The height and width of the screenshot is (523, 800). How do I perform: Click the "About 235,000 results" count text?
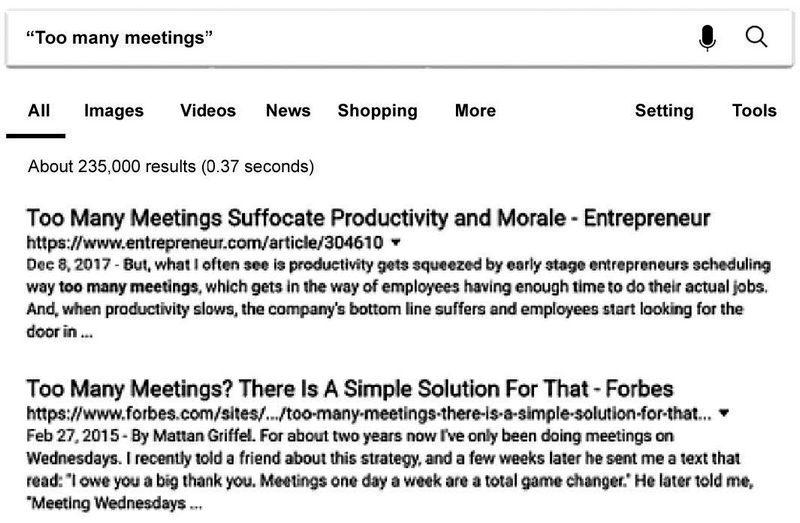(171, 165)
